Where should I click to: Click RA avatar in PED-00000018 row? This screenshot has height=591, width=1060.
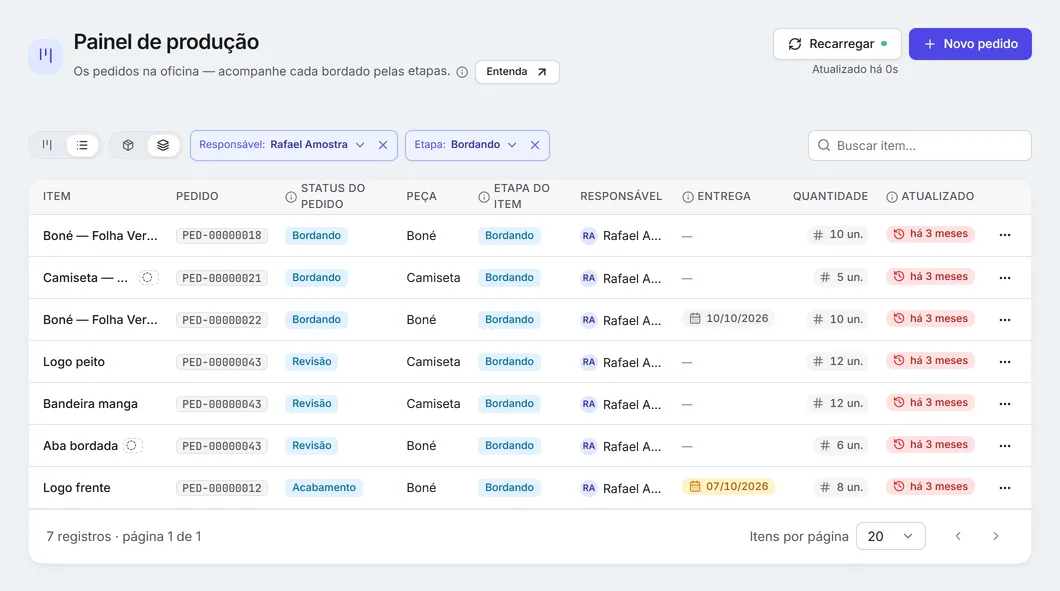pos(589,236)
